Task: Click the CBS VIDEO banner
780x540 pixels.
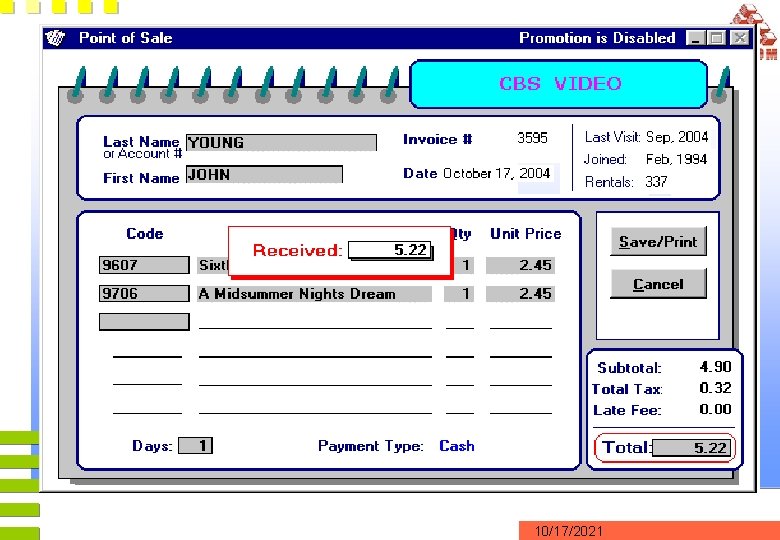Action: tap(559, 84)
